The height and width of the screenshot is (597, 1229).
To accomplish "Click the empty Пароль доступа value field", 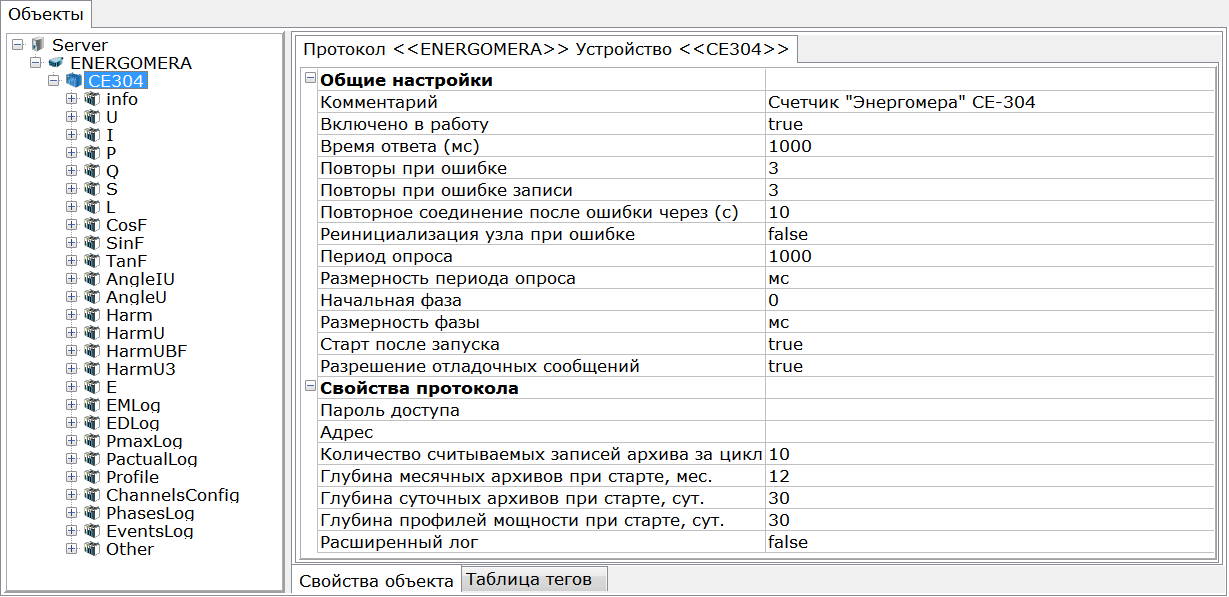I will point(991,410).
